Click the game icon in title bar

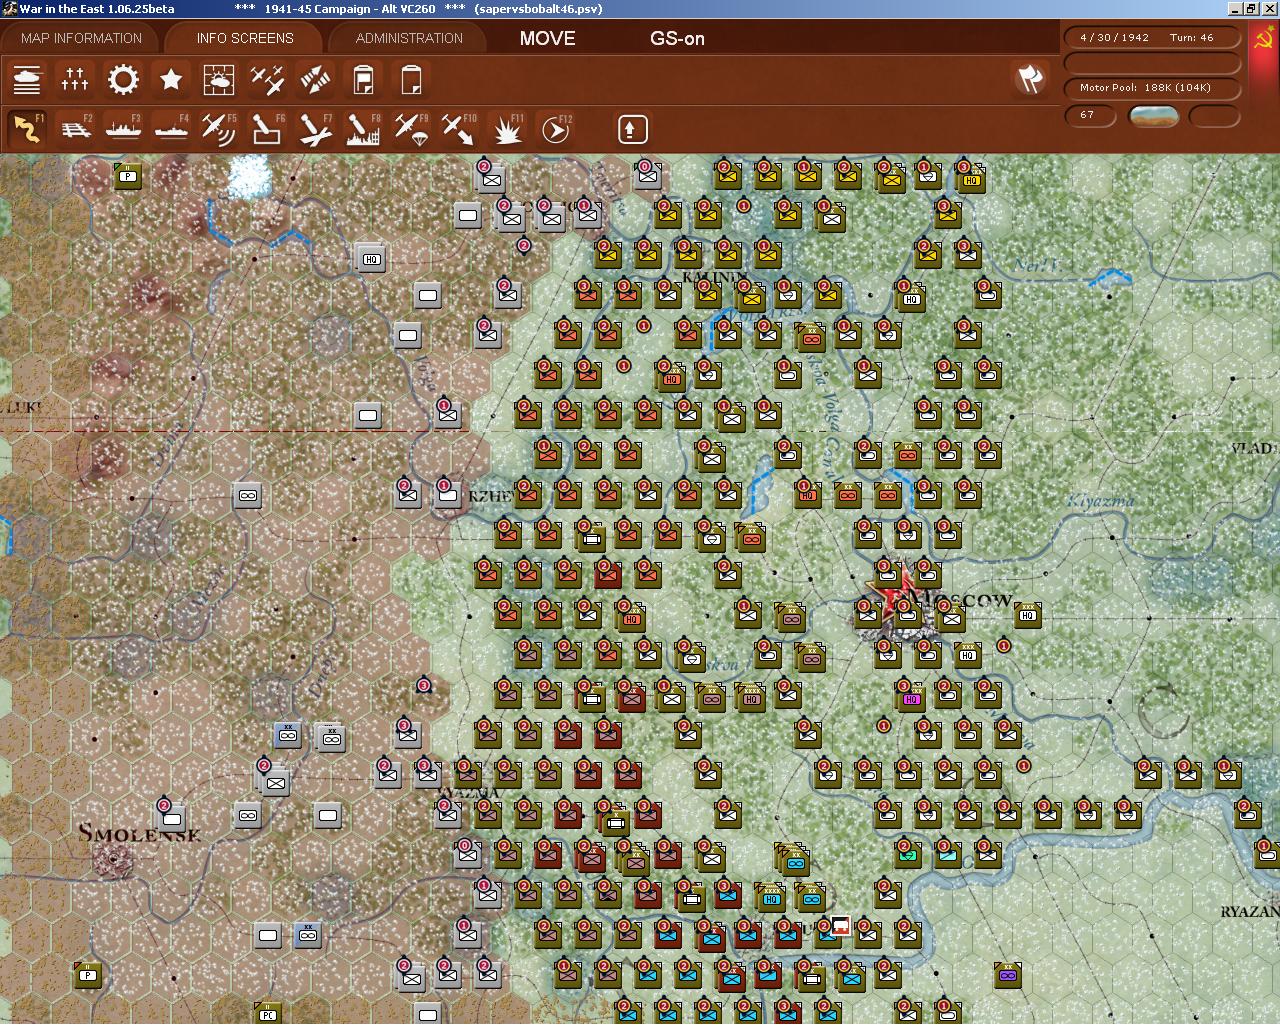9,8
